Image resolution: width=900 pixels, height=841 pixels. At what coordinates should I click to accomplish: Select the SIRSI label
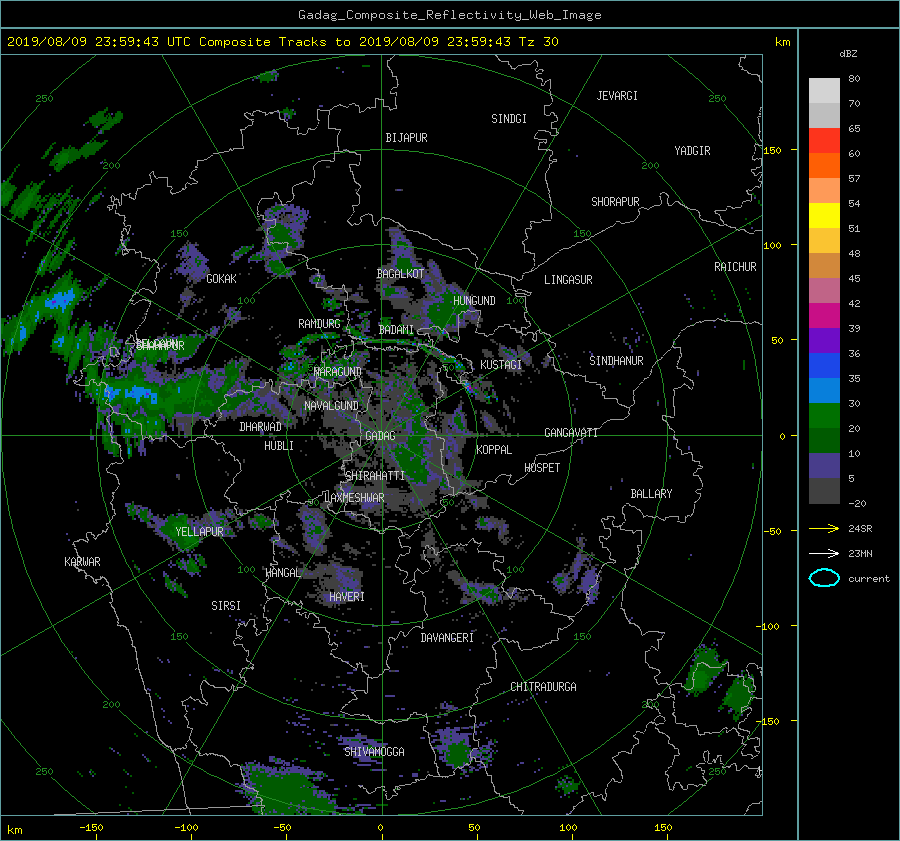click(226, 606)
